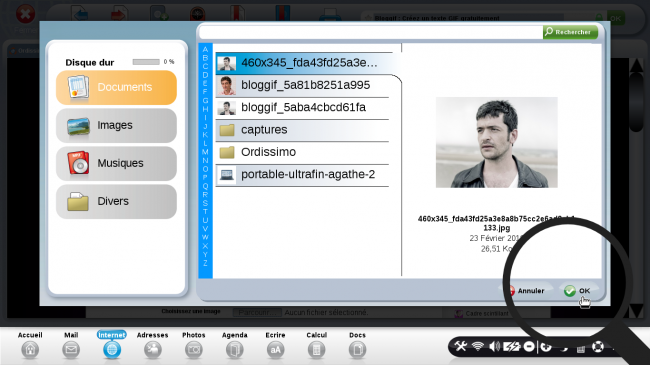Open the Adresses contacts icon
This screenshot has height=365, width=650.
click(153, 350)
